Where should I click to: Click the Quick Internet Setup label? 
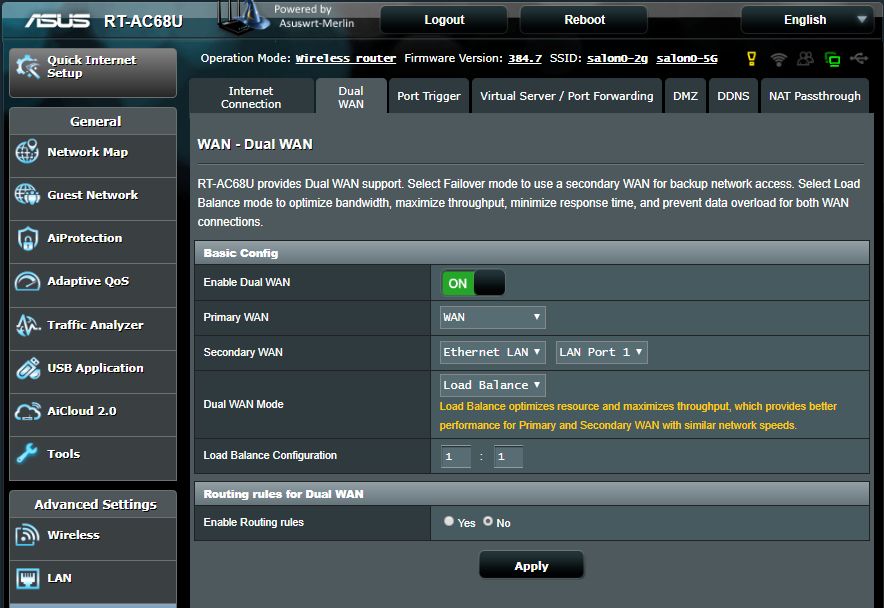pos(91,67)
